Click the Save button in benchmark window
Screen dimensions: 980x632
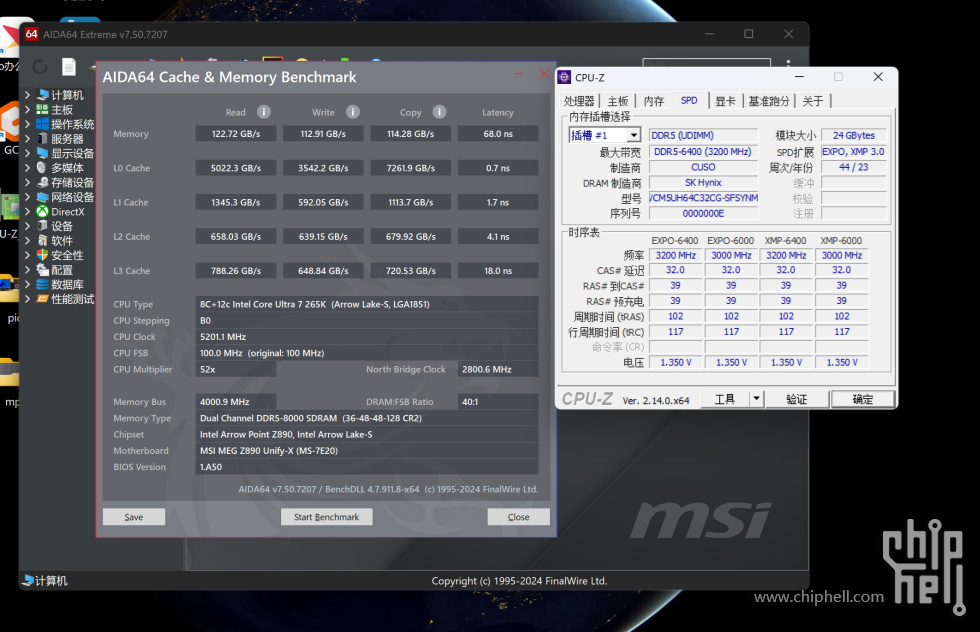134,517
